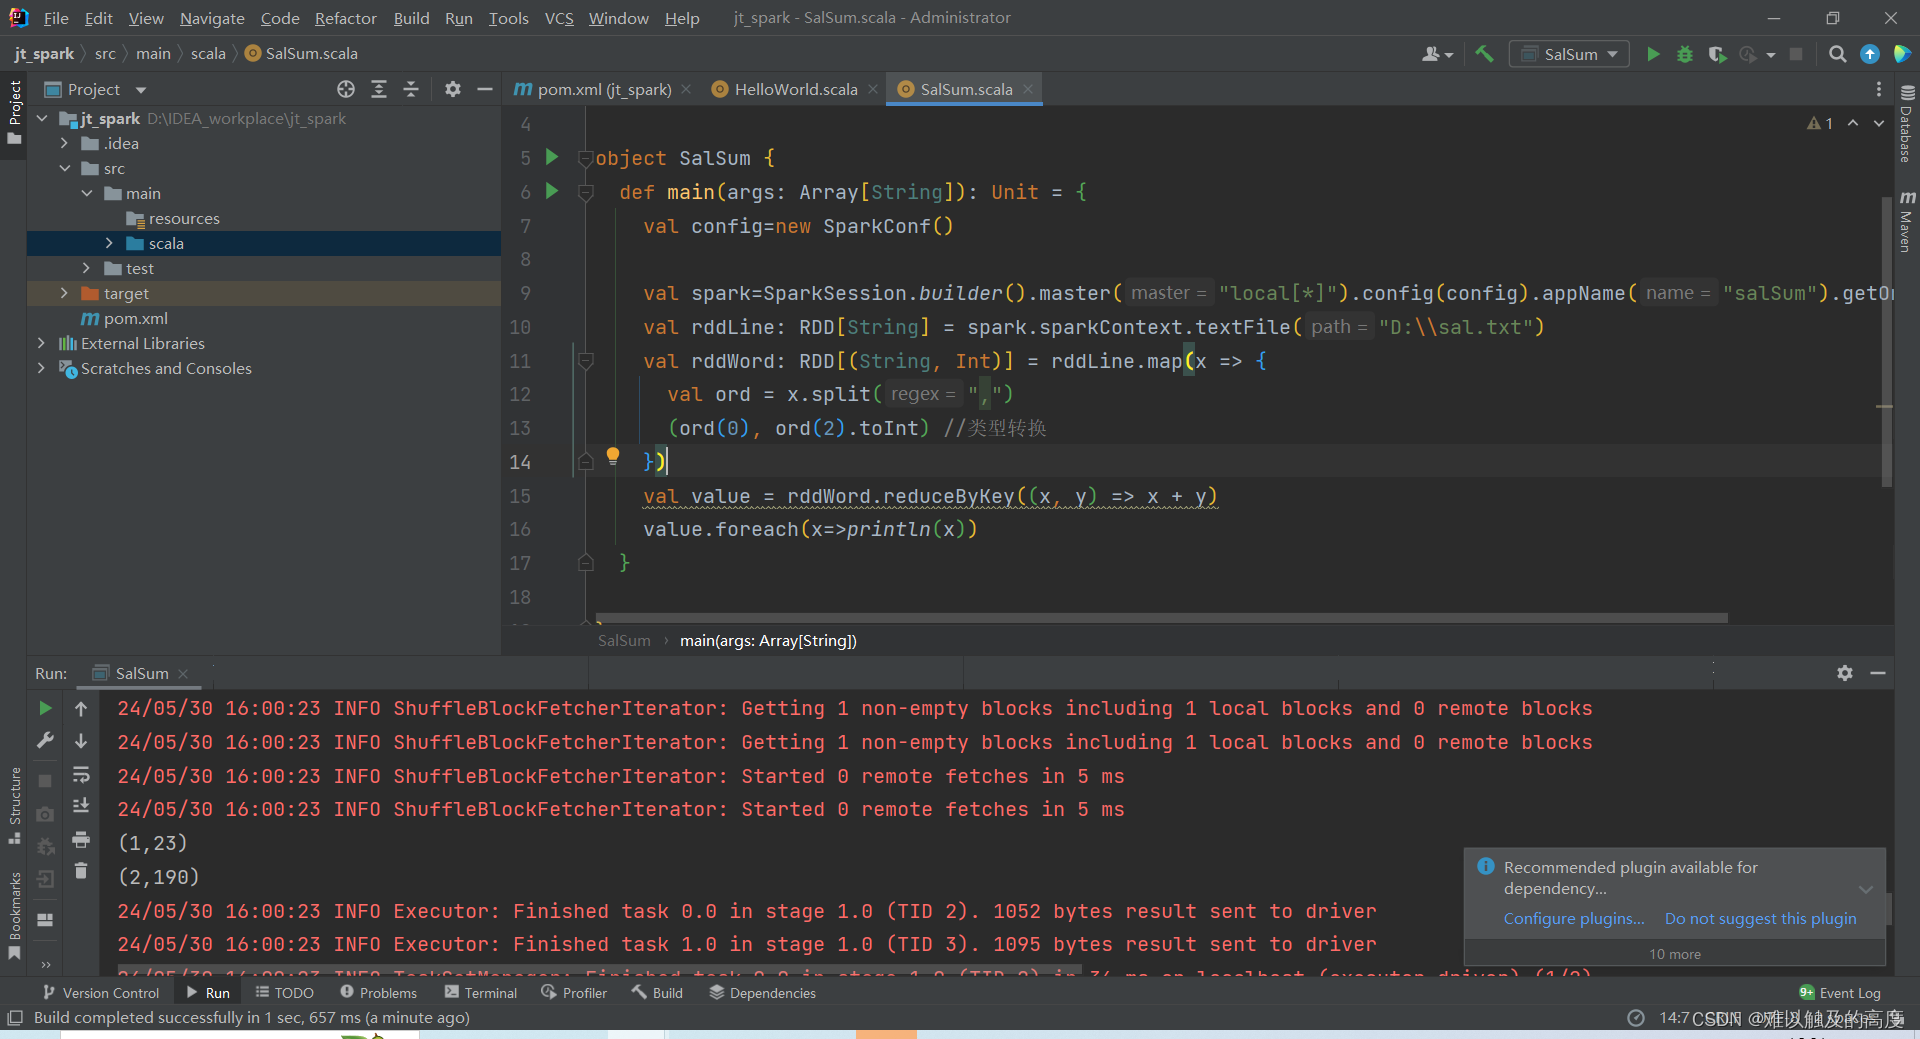Hide the Project tool window

[x=485, y=89]
